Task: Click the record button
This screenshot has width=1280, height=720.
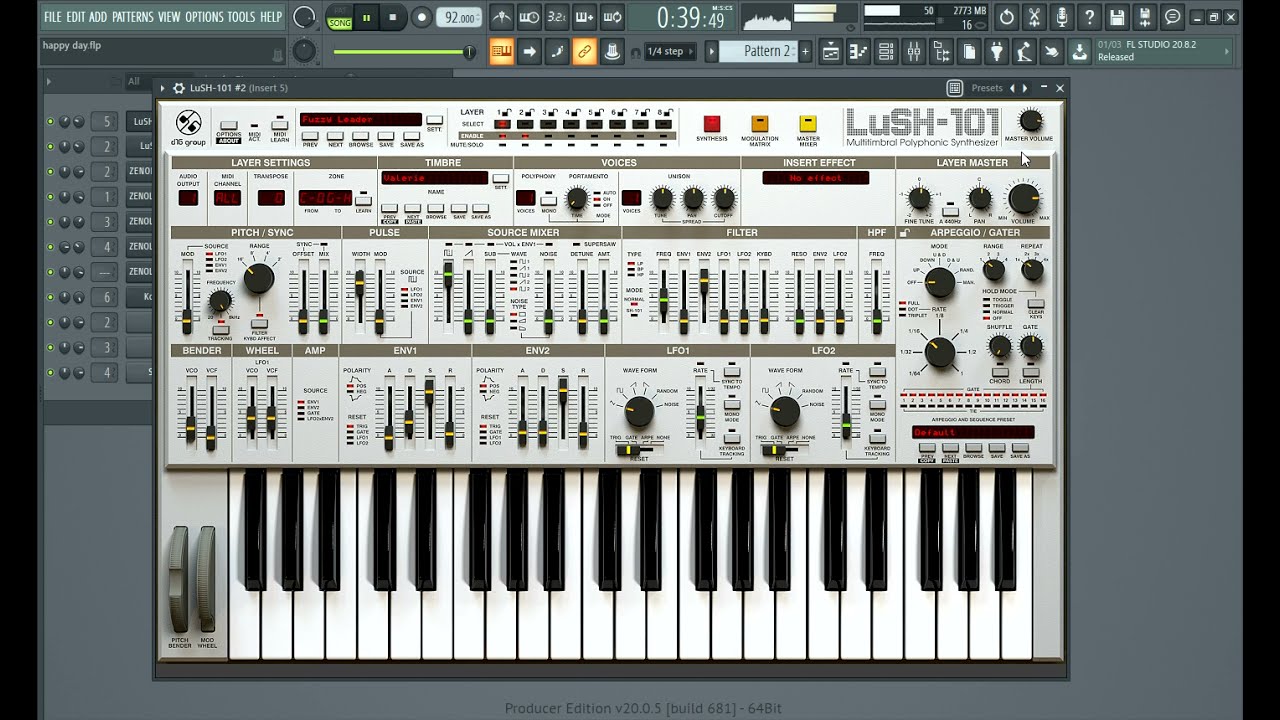Action: pyautogui.click(x=421, y=17)
